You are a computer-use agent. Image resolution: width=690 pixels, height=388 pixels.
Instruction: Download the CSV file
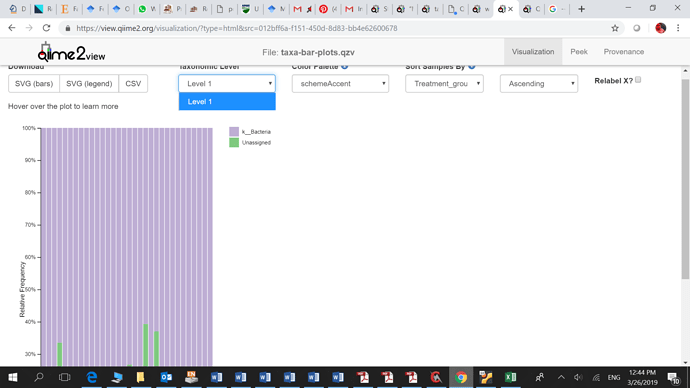[133, 84]
